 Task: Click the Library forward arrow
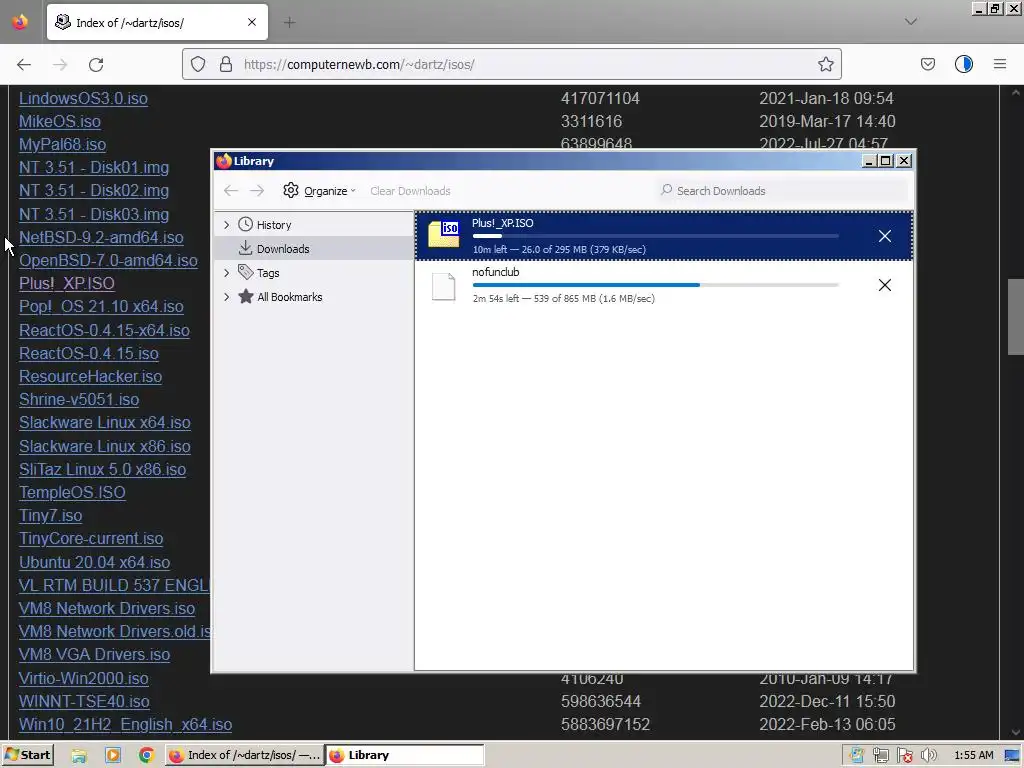tap(257, 191)
